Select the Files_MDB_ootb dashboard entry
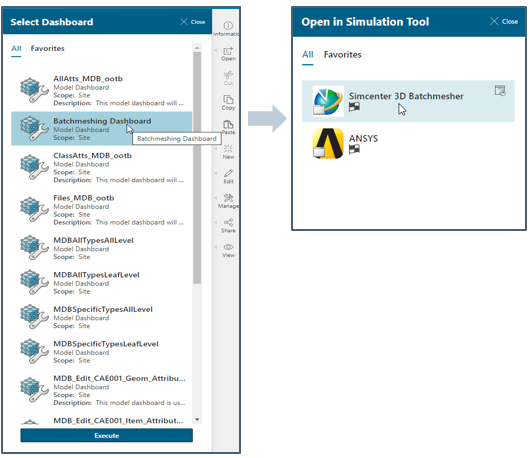The image size is (530, 458). point(101,210)
